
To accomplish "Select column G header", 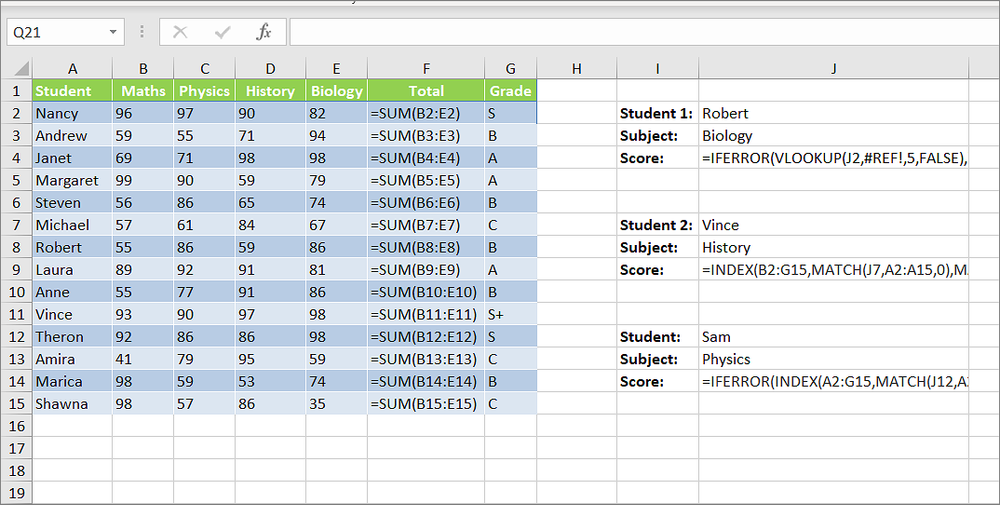I will point(510,69).
